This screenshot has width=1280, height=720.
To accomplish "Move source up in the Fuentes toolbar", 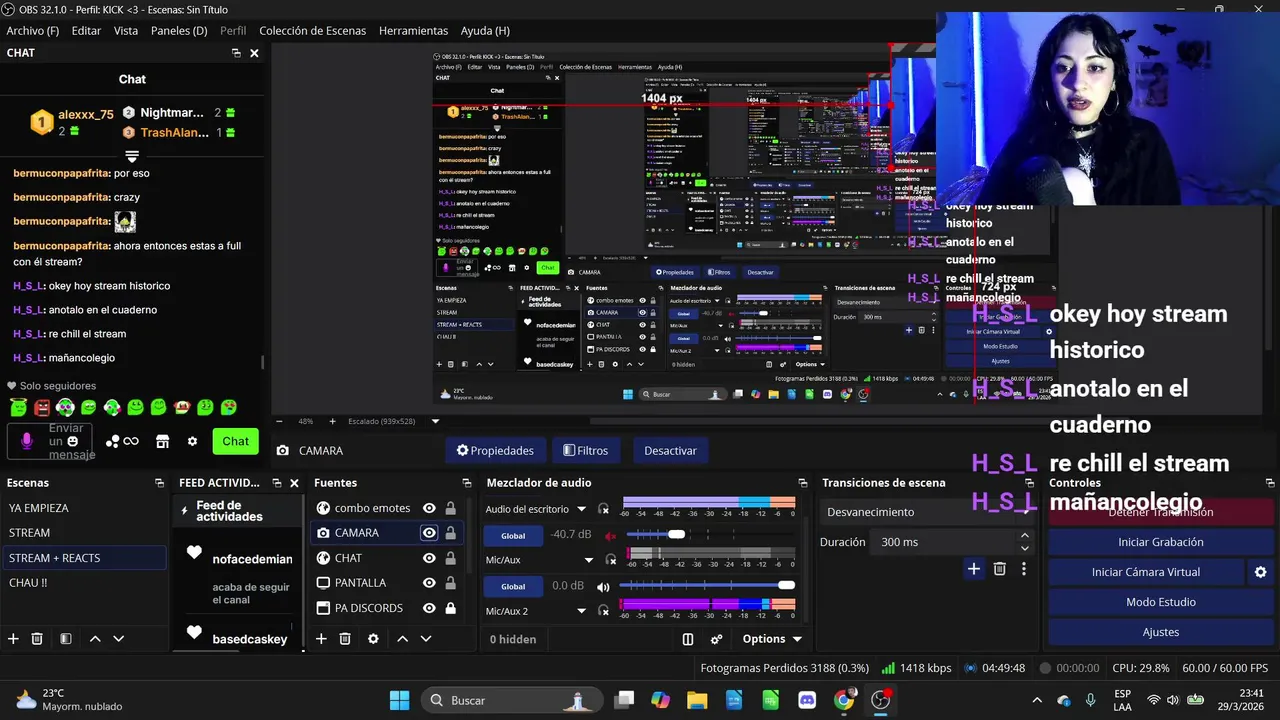I will tap(402, 638).
